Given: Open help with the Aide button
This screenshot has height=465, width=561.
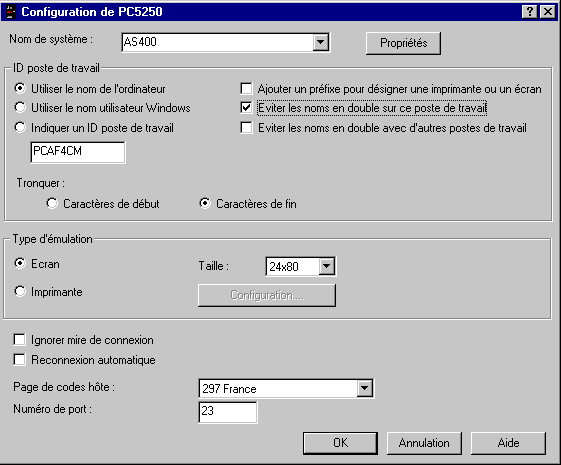Looking at the screenshot, I should tap(508, 443).
